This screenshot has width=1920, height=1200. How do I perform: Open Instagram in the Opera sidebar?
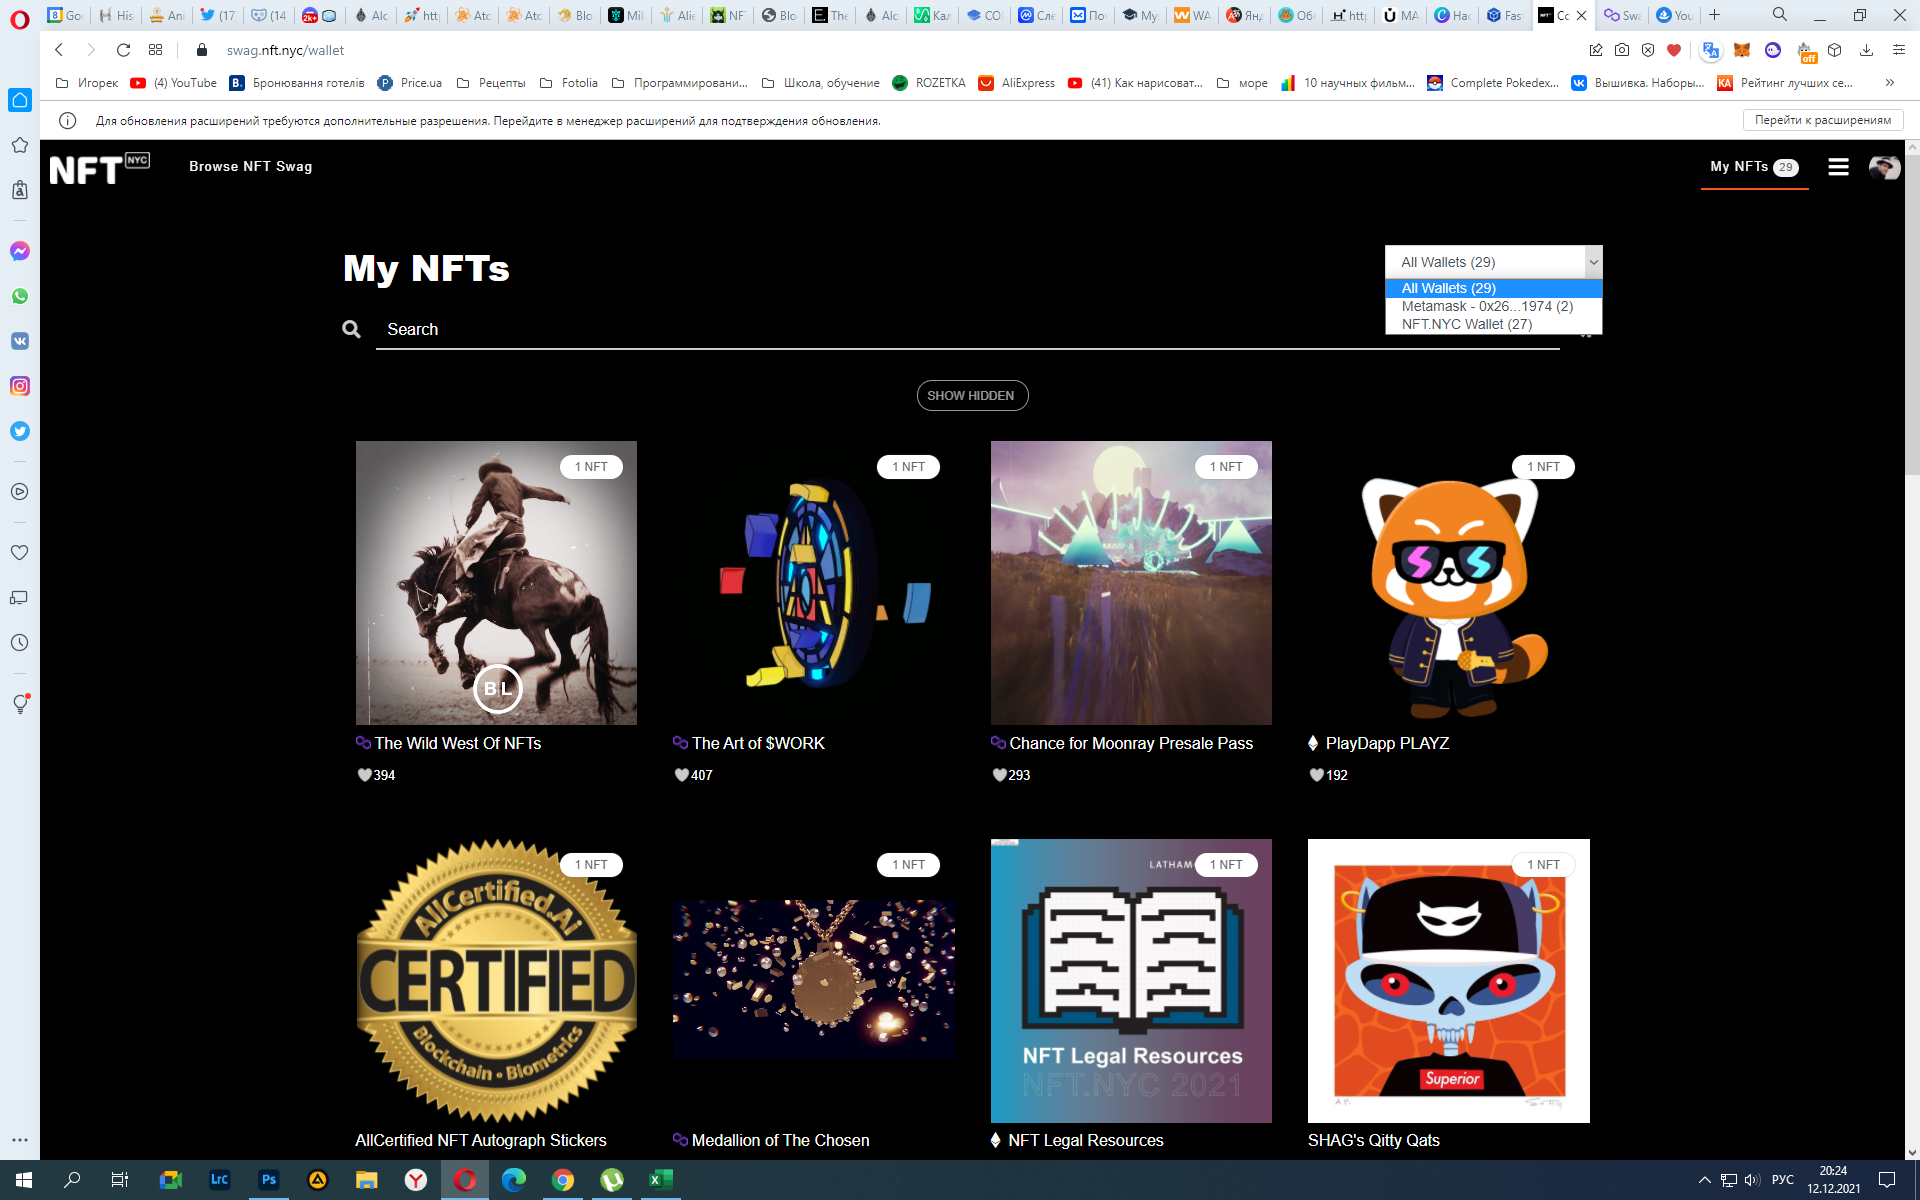pyautogui.click(x=20, y=386)
